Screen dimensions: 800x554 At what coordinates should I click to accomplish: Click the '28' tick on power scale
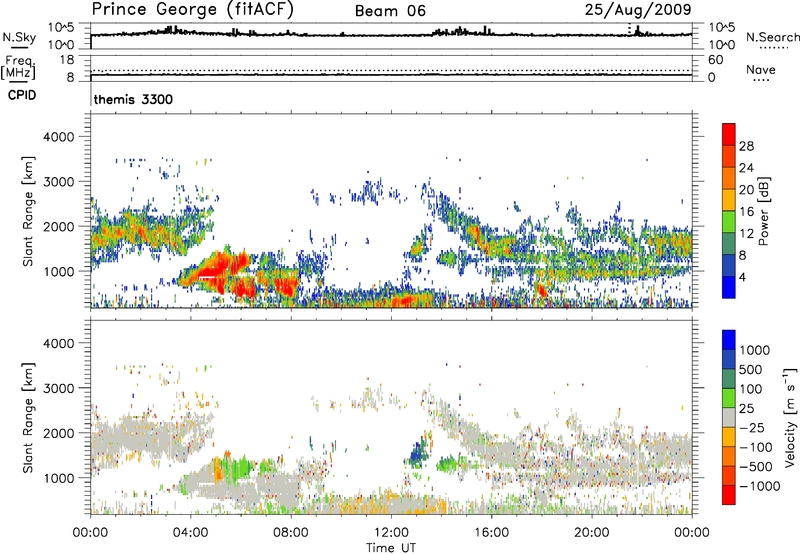pos(746,146)
